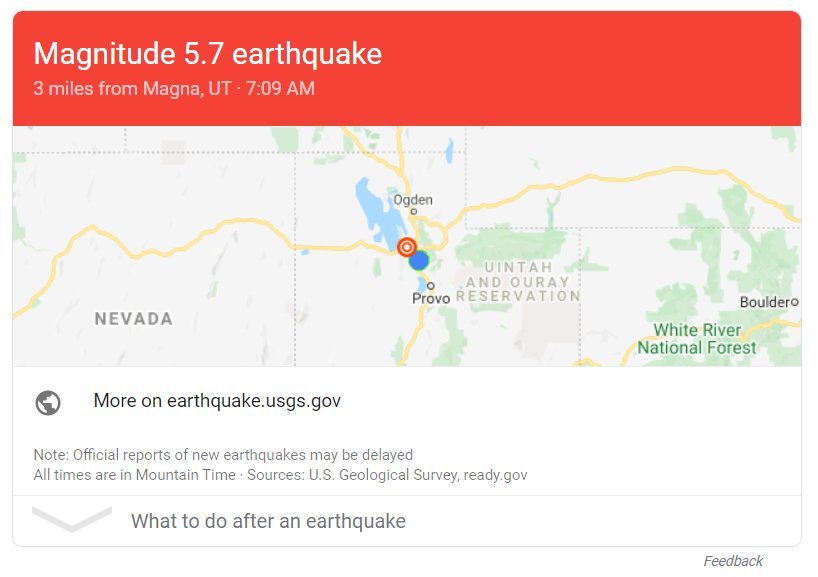
Task: Select the Provo city label on map
Action: 430,298
